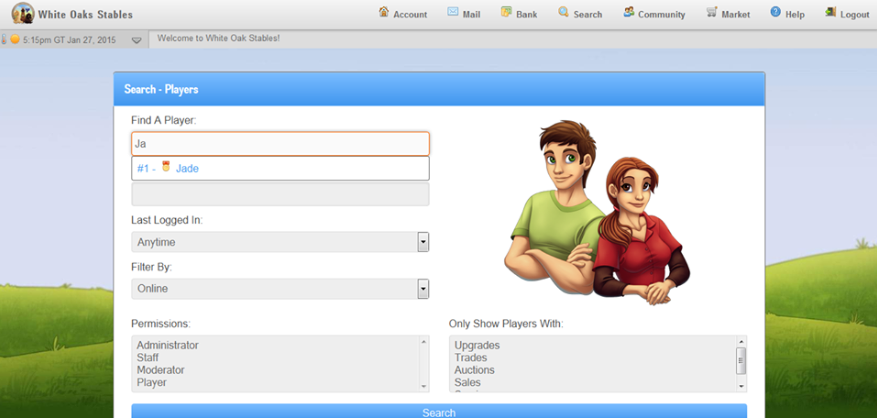Click the White Oaks Stables logo icon
The width and height of the screenshot is (877, 418).
click(x=23, y=13)
